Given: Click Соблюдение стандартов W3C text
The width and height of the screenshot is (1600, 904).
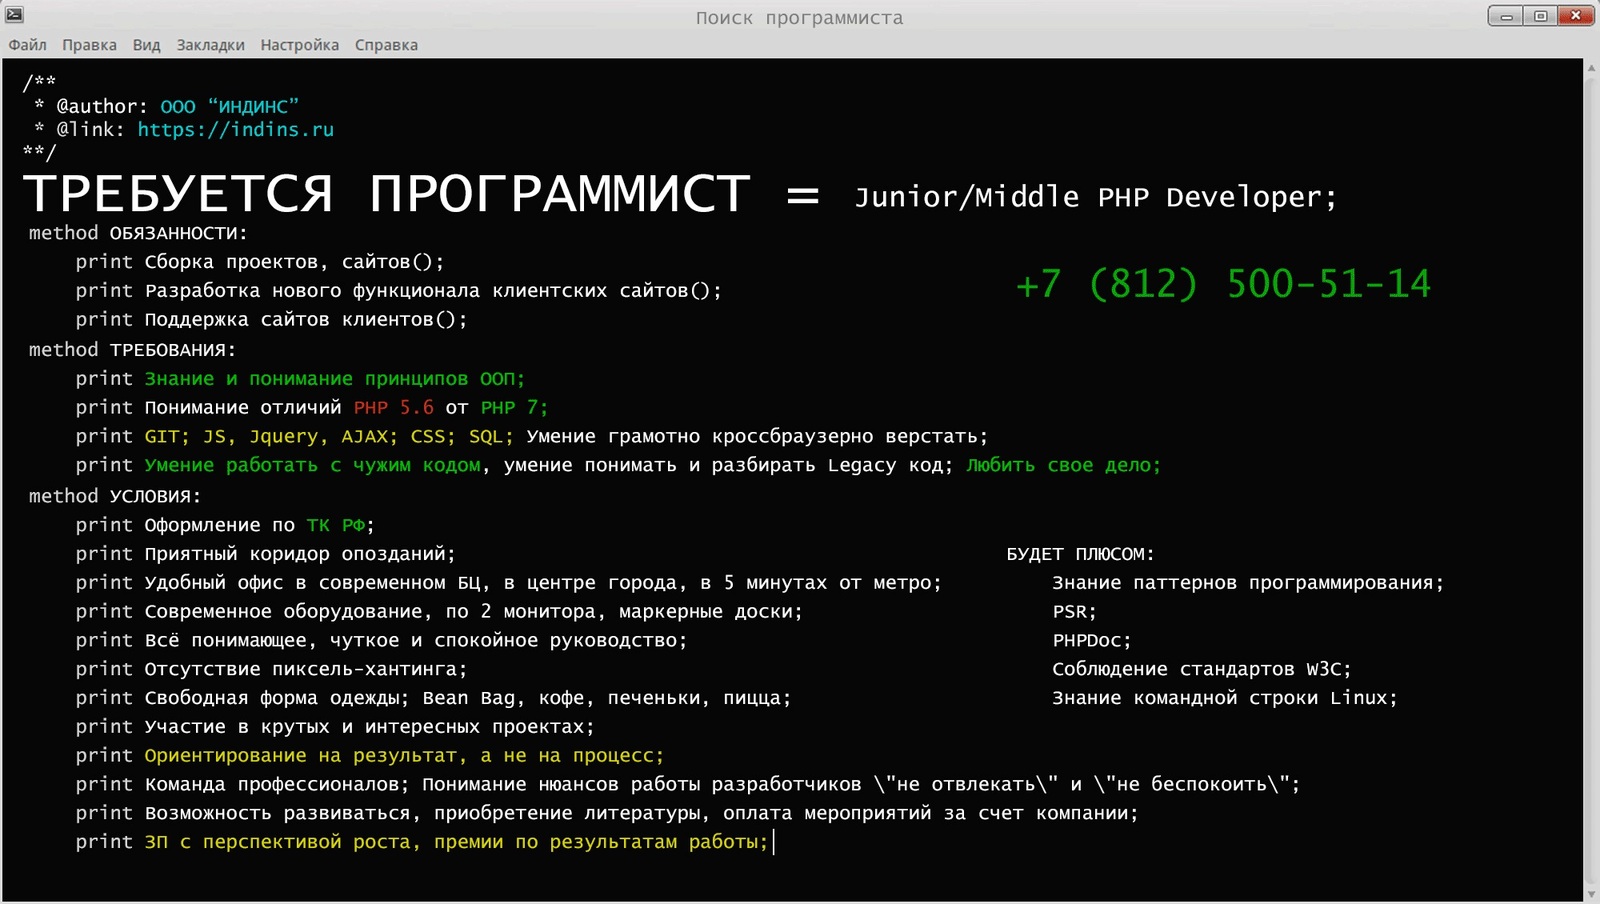Looking at the screenshot, I should (1202, 670).
